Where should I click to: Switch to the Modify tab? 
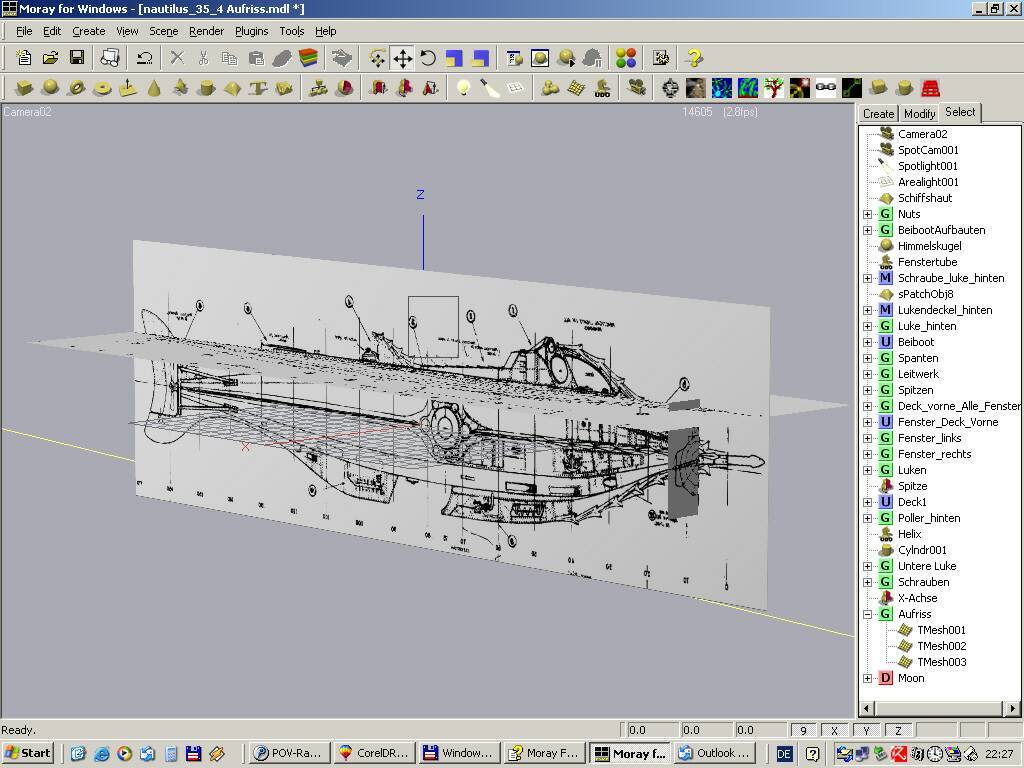[919, 114]
